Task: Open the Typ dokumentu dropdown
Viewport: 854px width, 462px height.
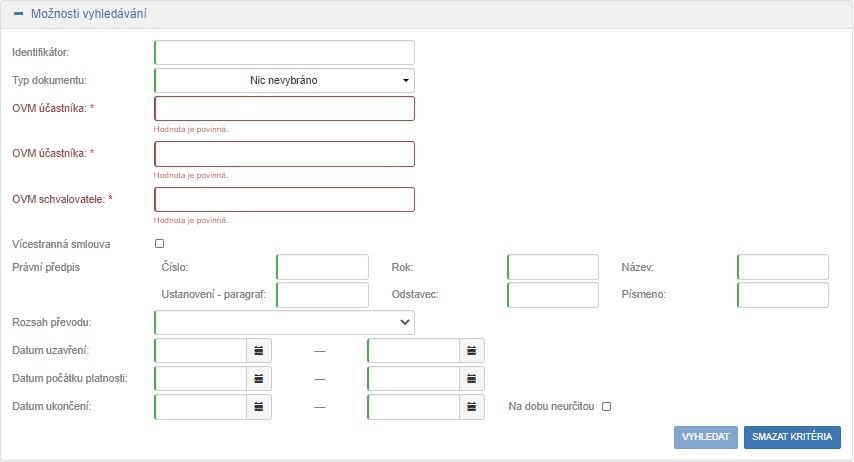Action: pos(284,80)
